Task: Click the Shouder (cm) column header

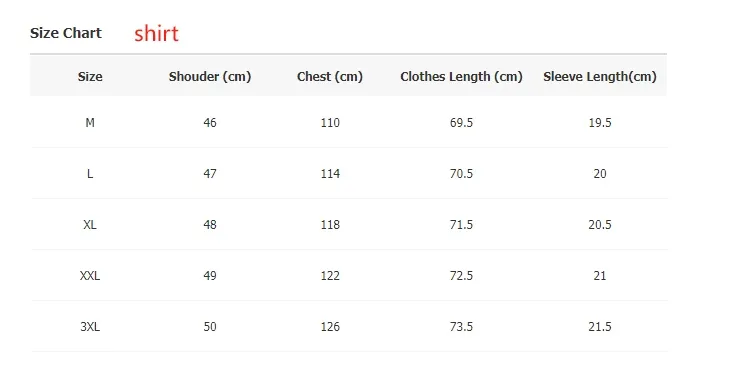Action: (210, 76)
